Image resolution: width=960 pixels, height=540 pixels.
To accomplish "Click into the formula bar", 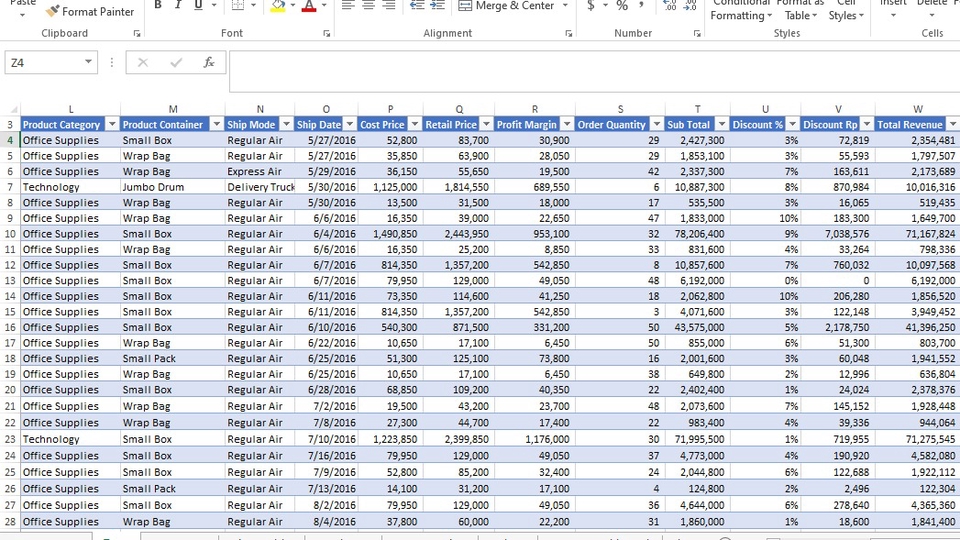I will click(594, 72).
